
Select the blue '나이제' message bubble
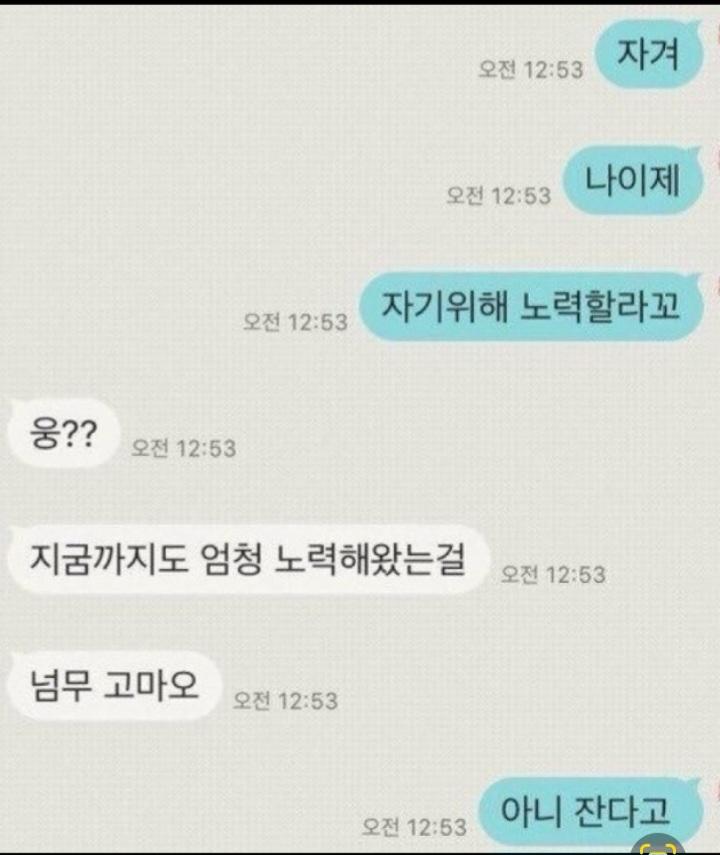click(633, 180)
